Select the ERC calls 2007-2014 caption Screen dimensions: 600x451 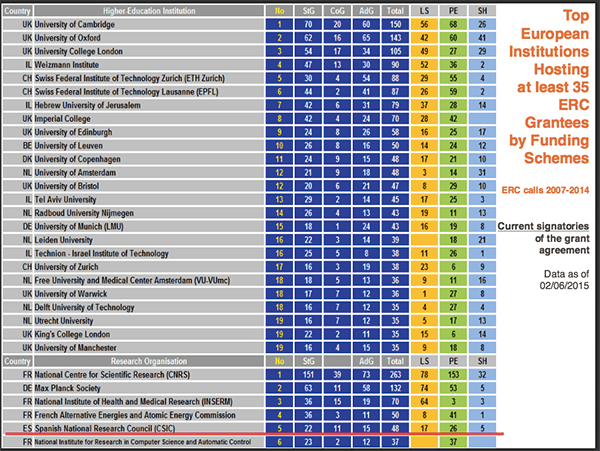click(x=545, y=190)
